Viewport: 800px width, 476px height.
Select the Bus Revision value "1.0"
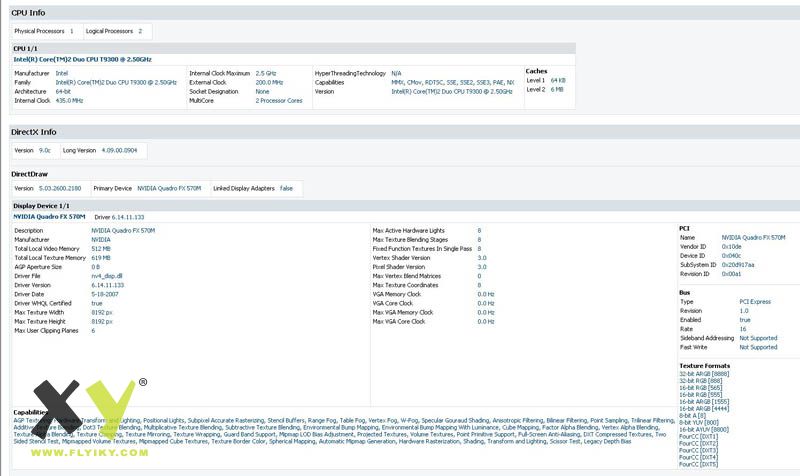744,311
